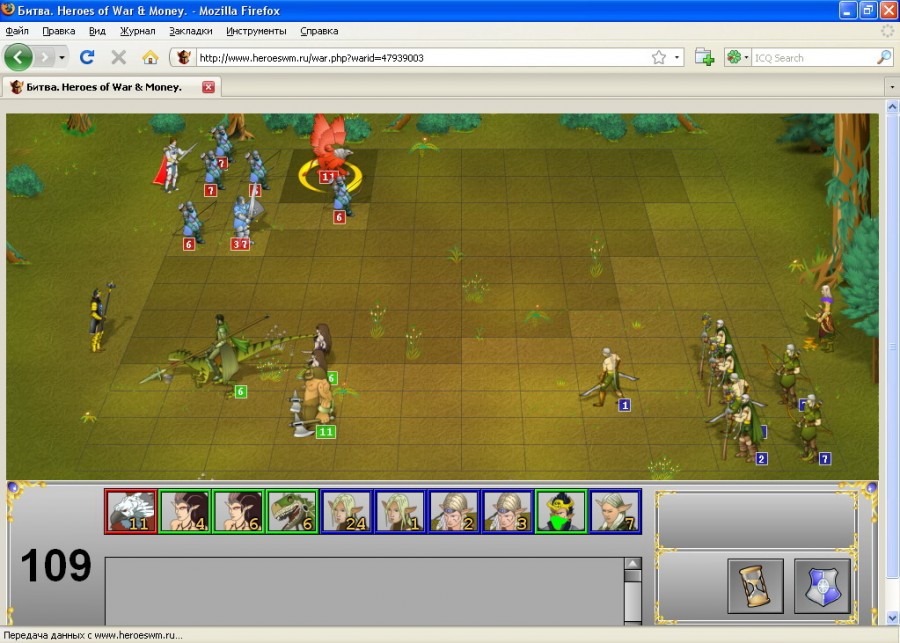900x643 pixels.
Task: Click the hourglass wait button
Action: [x=755, y=586]
